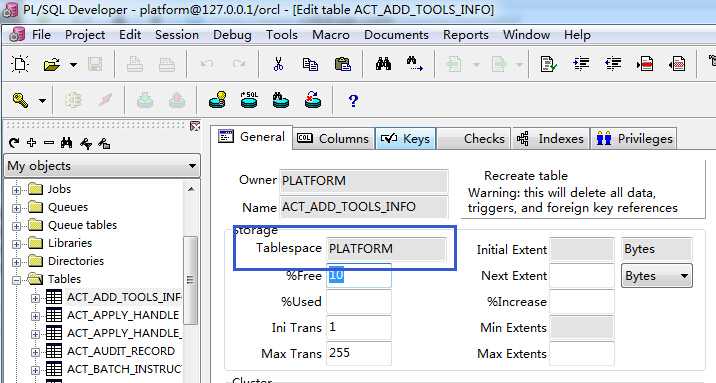
Task: Close the object browser panel
Action: 195,126
